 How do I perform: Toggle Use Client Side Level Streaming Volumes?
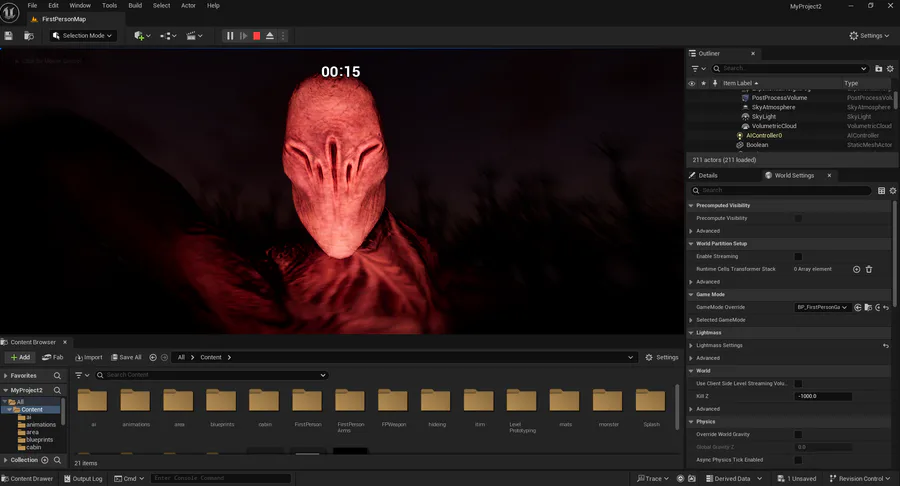798,383
